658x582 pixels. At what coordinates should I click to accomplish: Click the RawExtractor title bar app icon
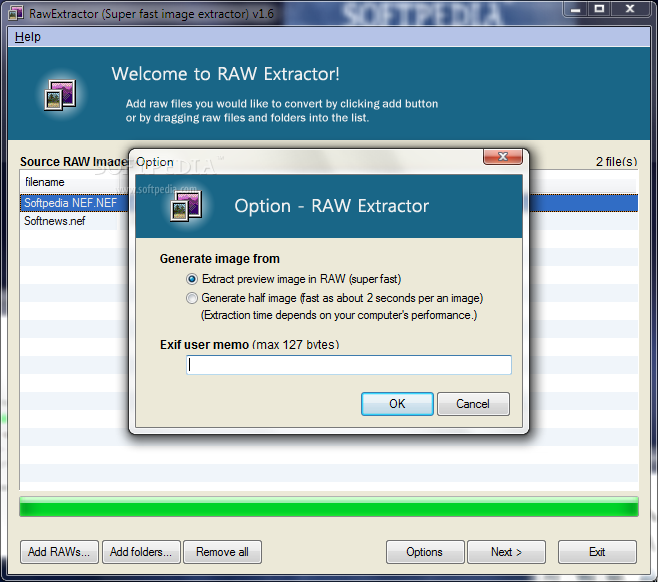click(x=16, y=13)
